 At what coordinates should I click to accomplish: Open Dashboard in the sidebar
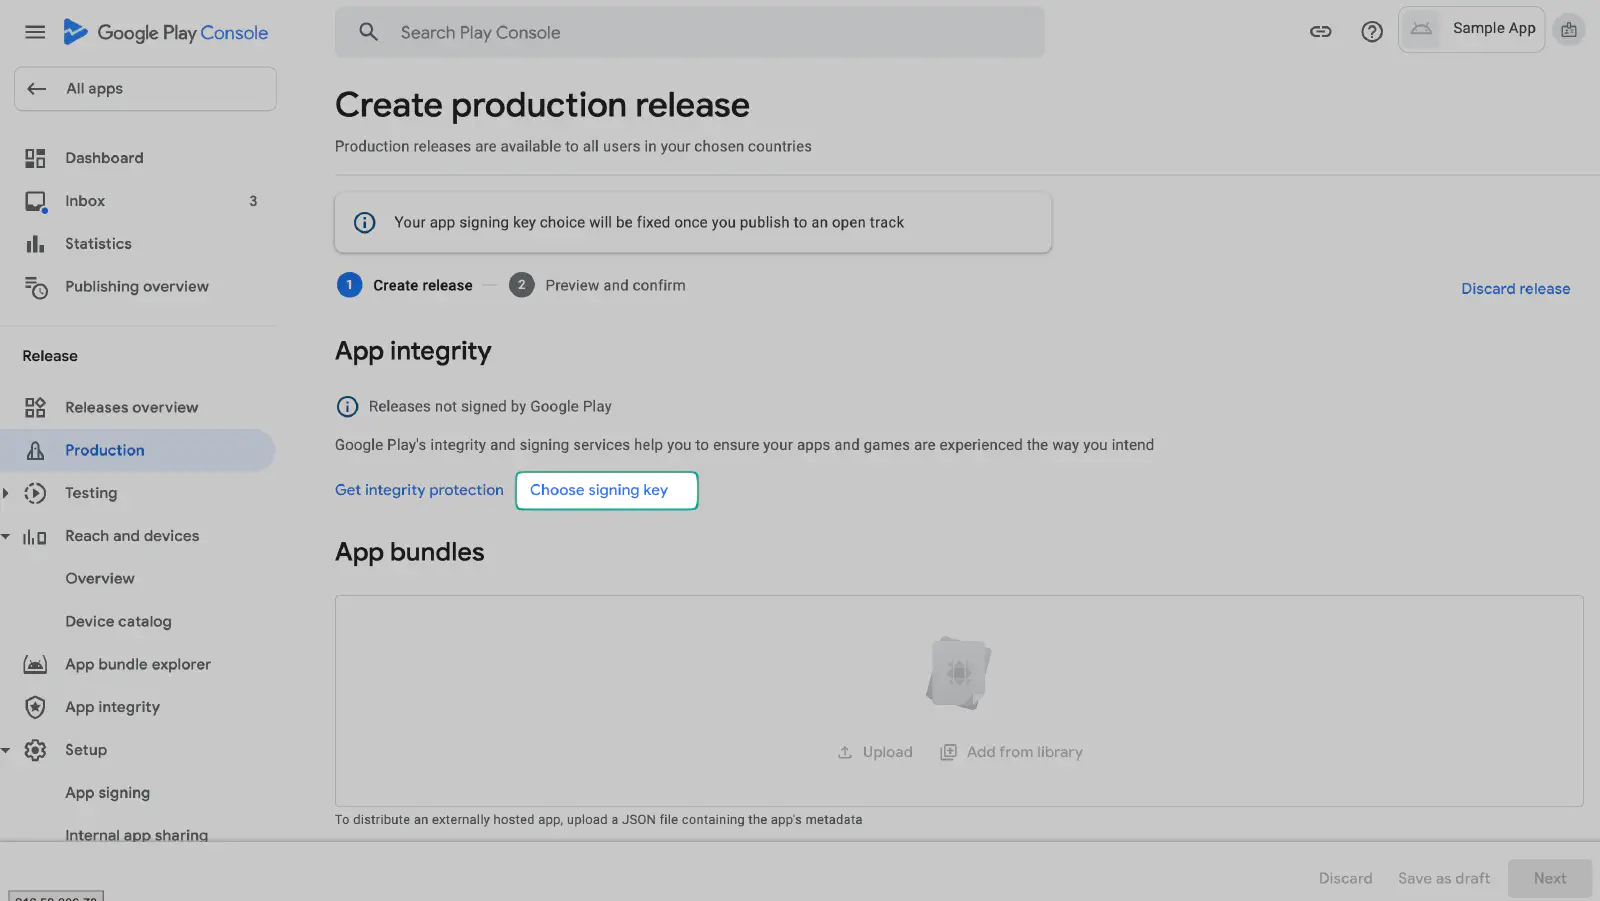coord(104,158)
